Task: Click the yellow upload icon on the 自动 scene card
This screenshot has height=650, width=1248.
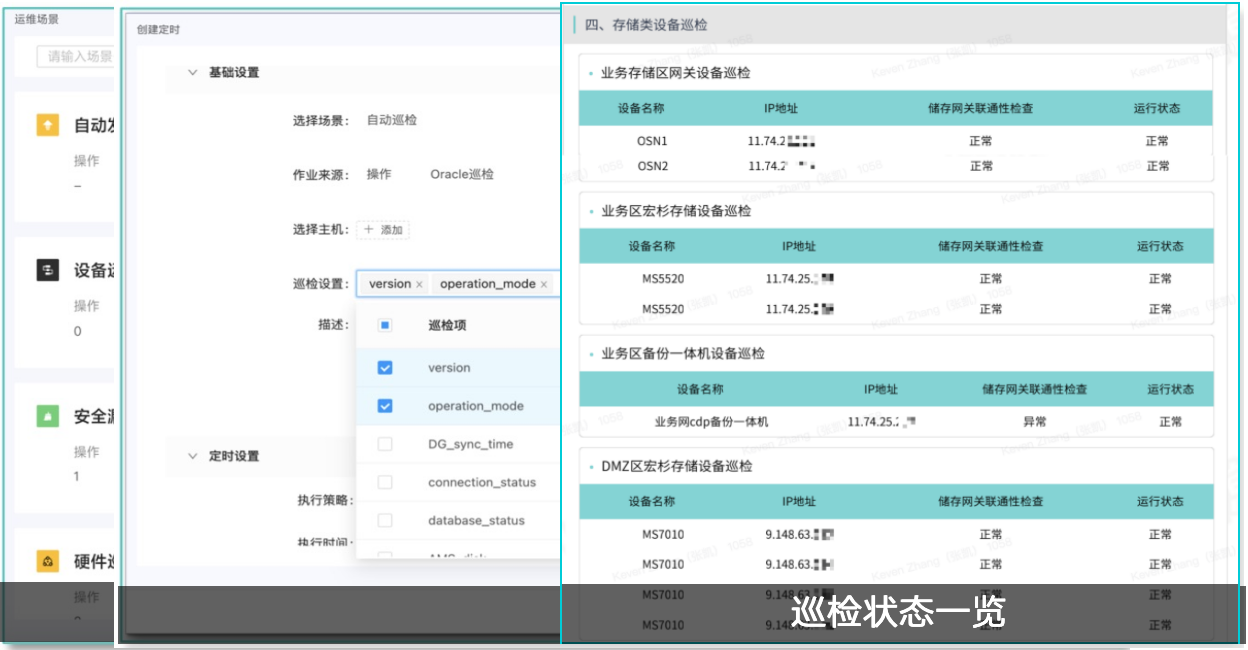Action: tap(47, 125)
